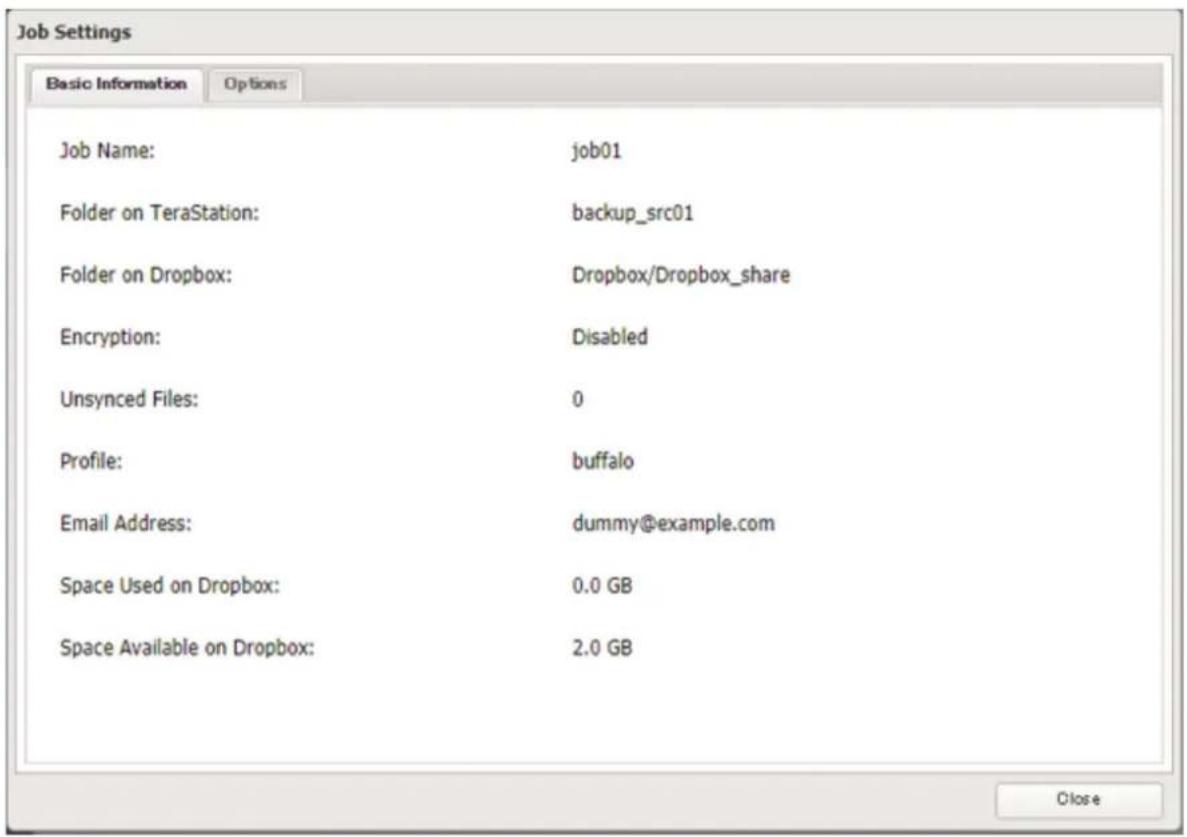Click the job name value job01
This screenshot has height=837, width=1187.
tap(597, 151)
